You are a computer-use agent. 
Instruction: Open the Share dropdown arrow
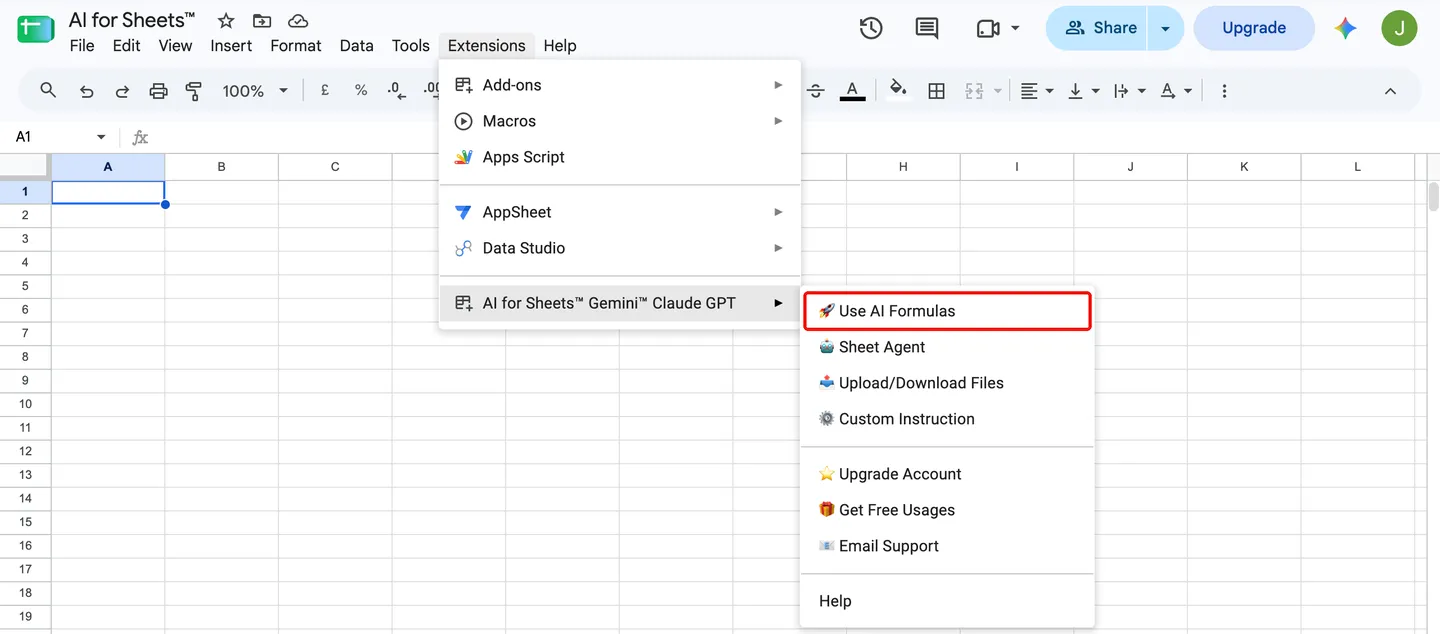point(1166,28)
